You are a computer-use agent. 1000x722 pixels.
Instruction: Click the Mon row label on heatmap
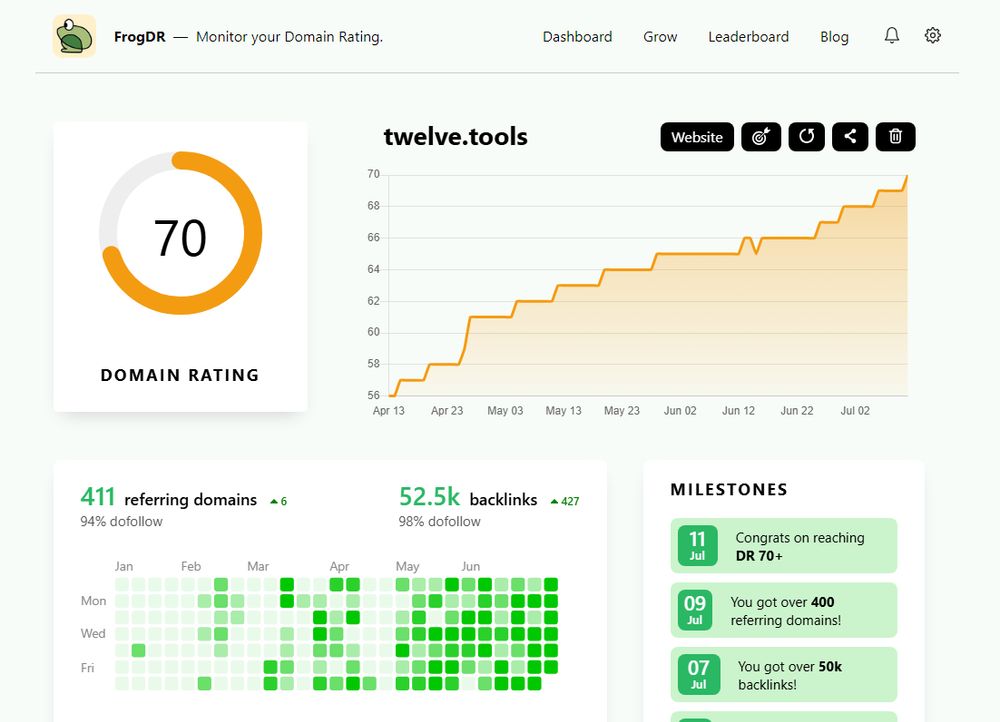click(93, 601)
